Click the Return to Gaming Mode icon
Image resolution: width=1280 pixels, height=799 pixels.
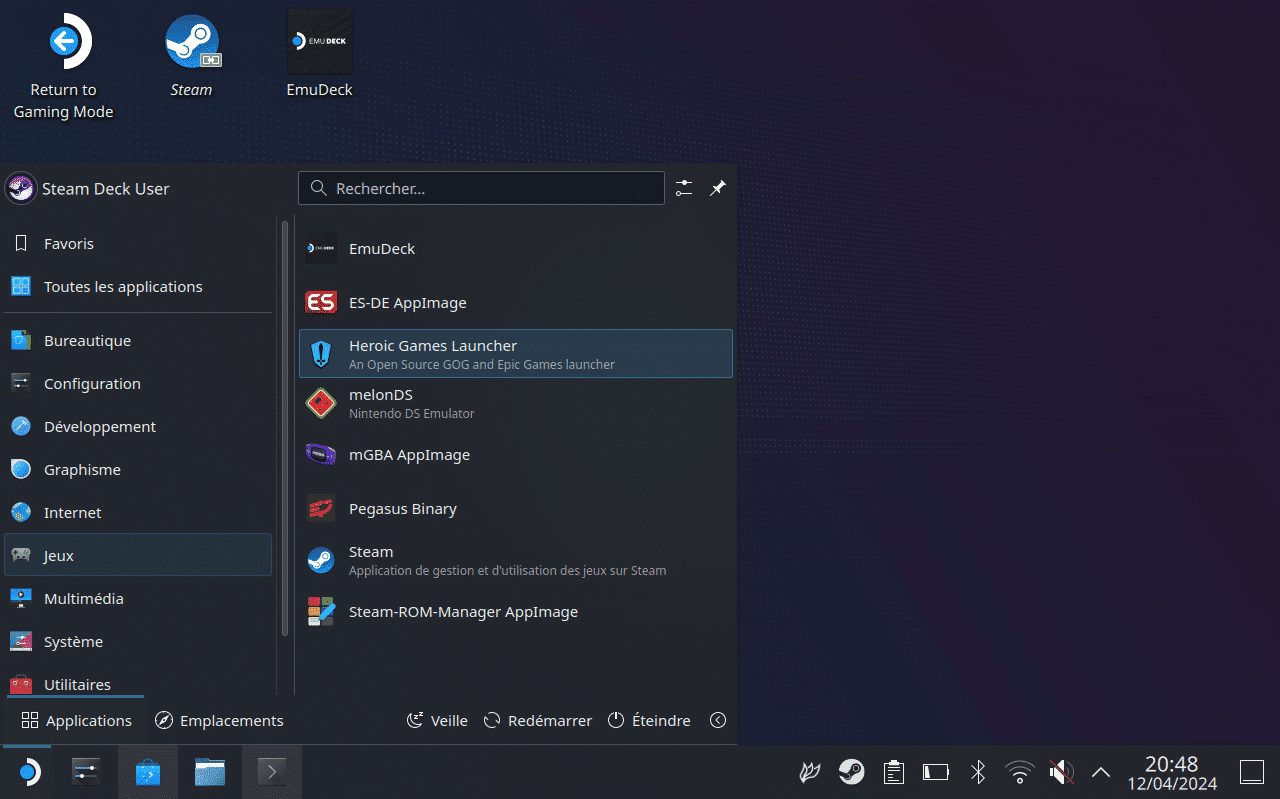[63, 44]
